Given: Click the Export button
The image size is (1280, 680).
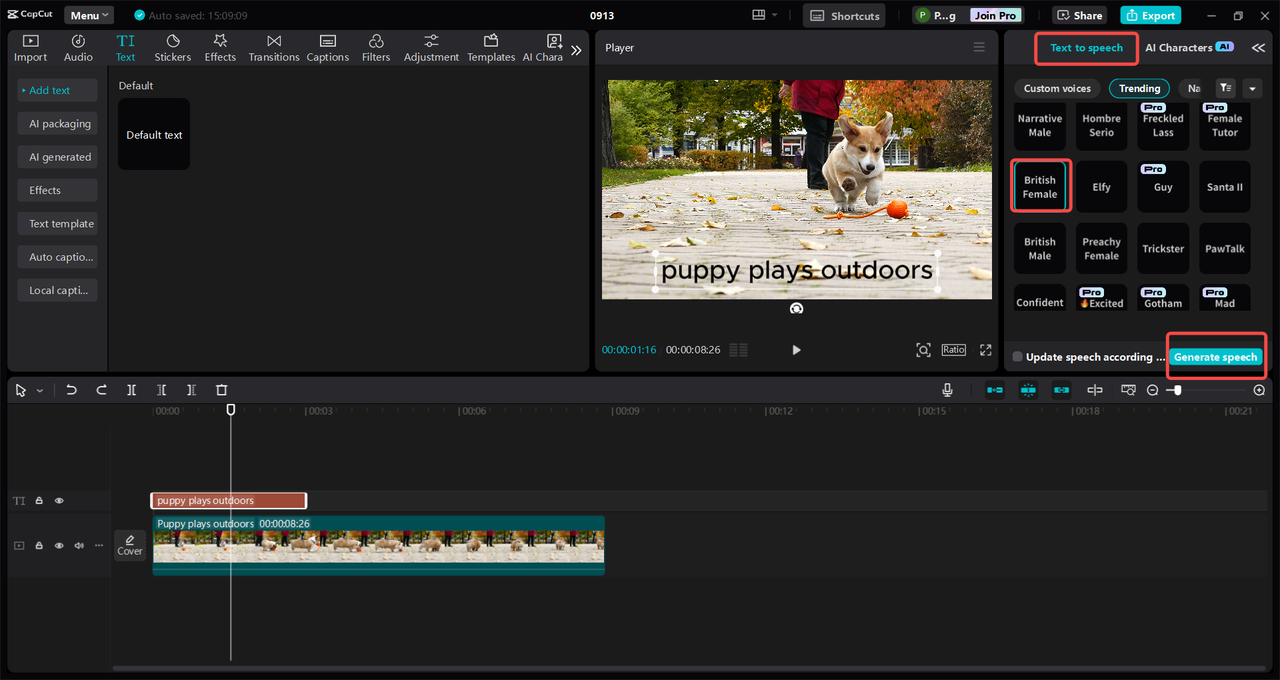Looking at the screenshot, I should [1150, 15].
